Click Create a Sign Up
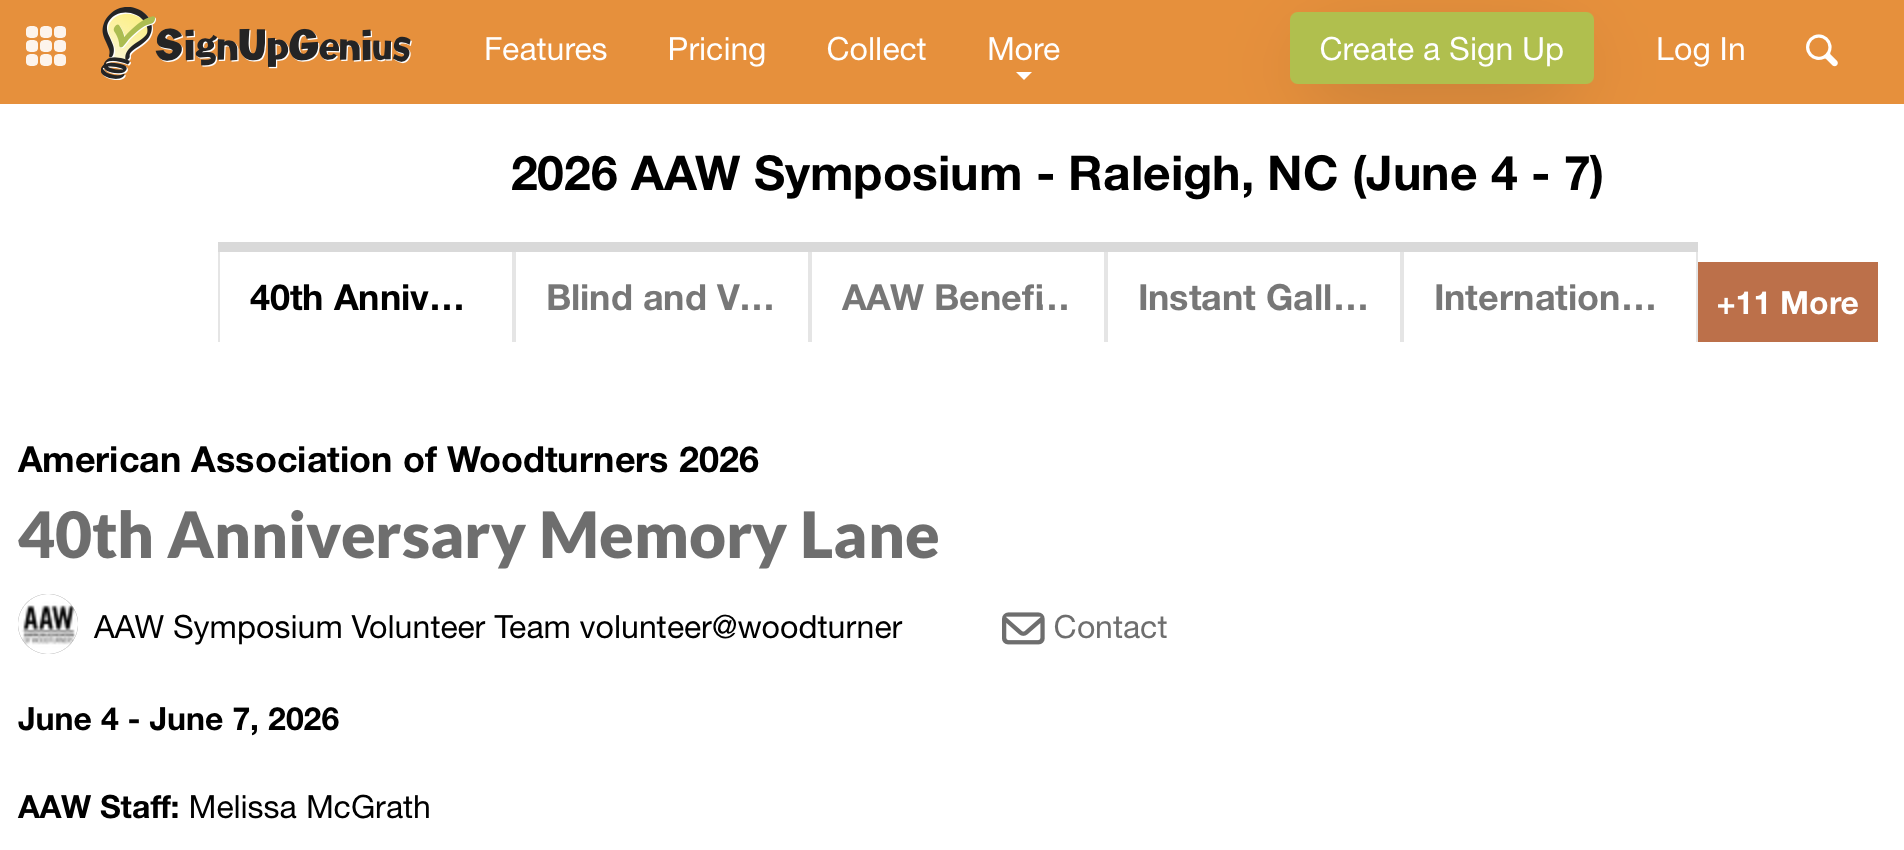This screenshot has width=1904, height=850. coord(1440,48)
